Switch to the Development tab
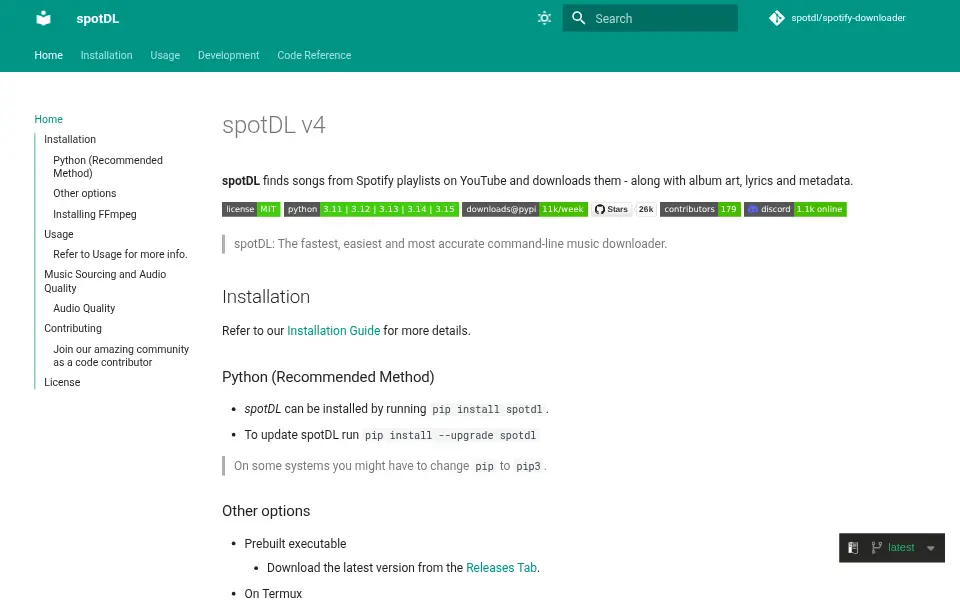Image resolution: width=960 pixels, height=600 pixels. click(x=228, y=55)
